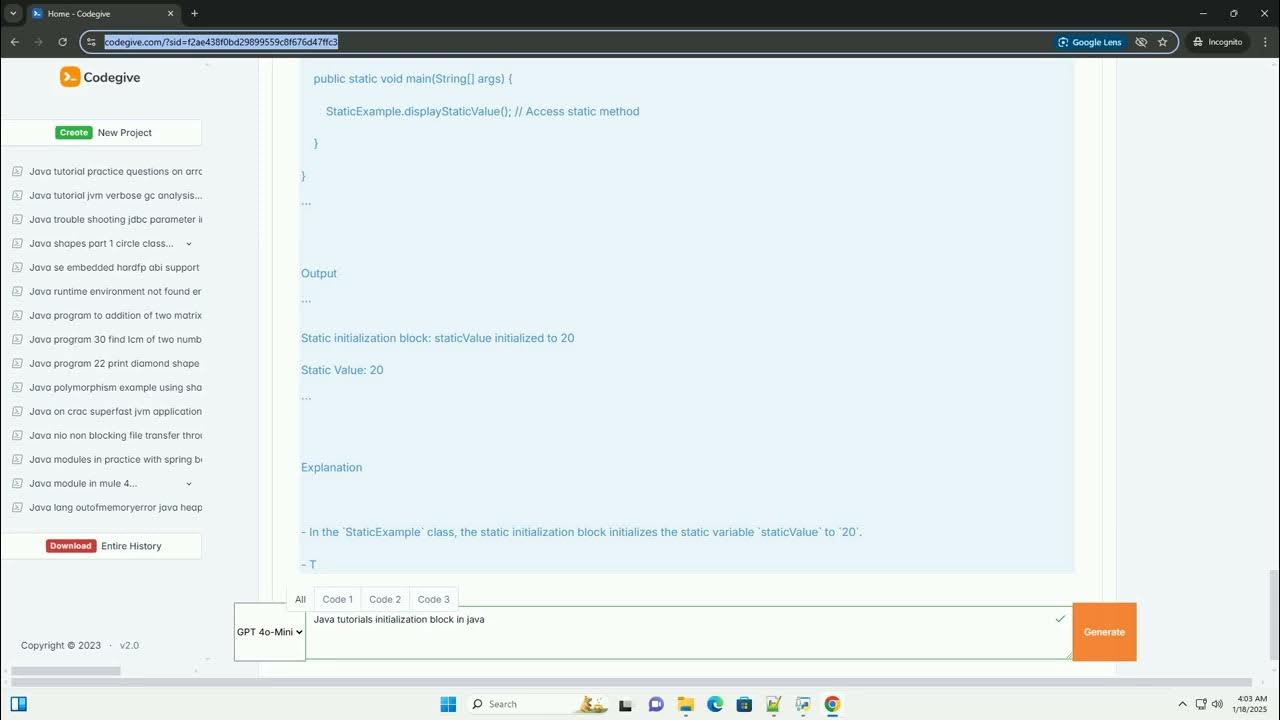This screenshot has width=1280, height=720.
Task: Expand 'Java shapes part 1 circle class' chevron
Action: [x=189, y=244]
